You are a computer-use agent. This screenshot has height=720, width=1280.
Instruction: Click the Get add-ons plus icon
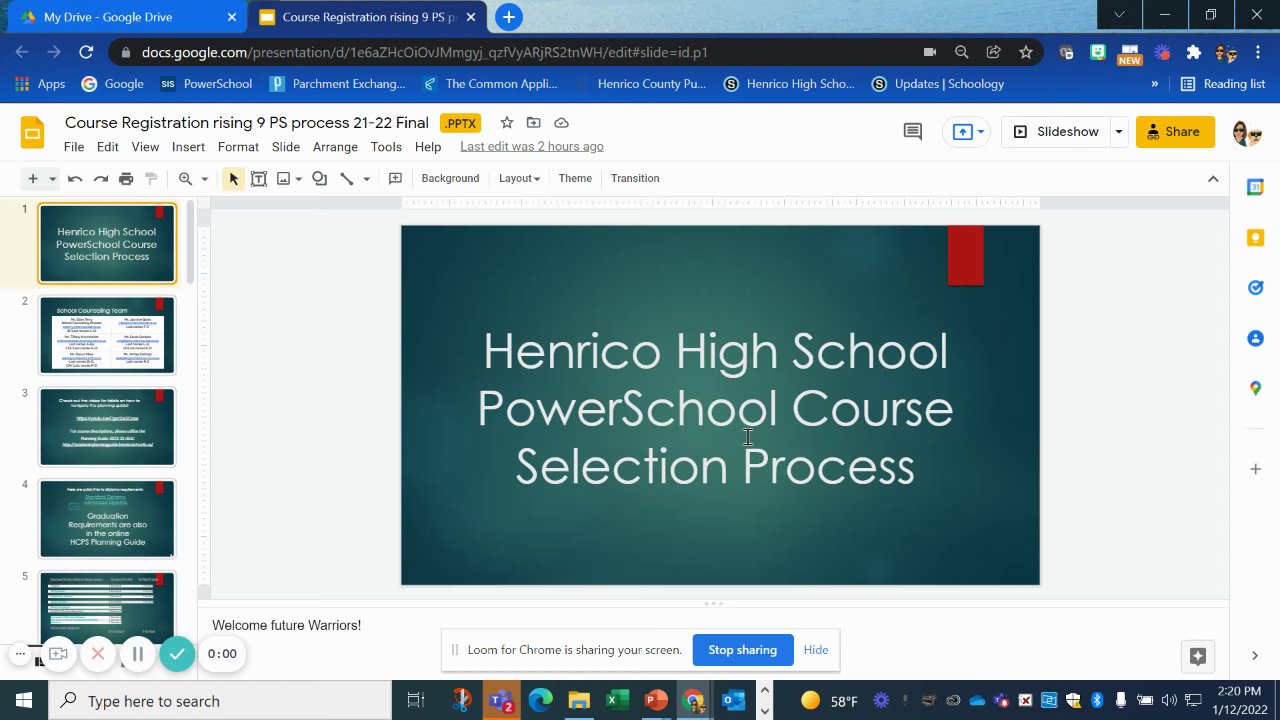pyautogui.click(x=1256, y=469)
